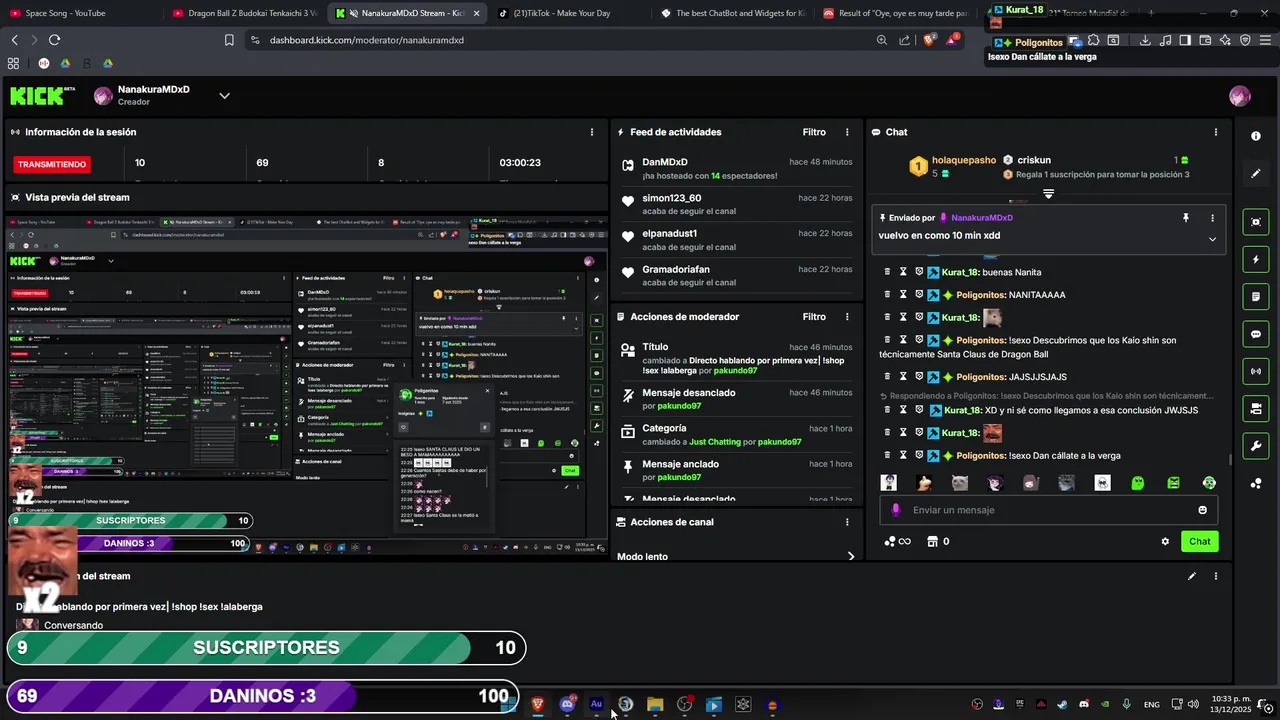1280x720 pixels.
Task: Focus the 'Enviar un mensaje' chat field
Action: (x=1049, y=510)
